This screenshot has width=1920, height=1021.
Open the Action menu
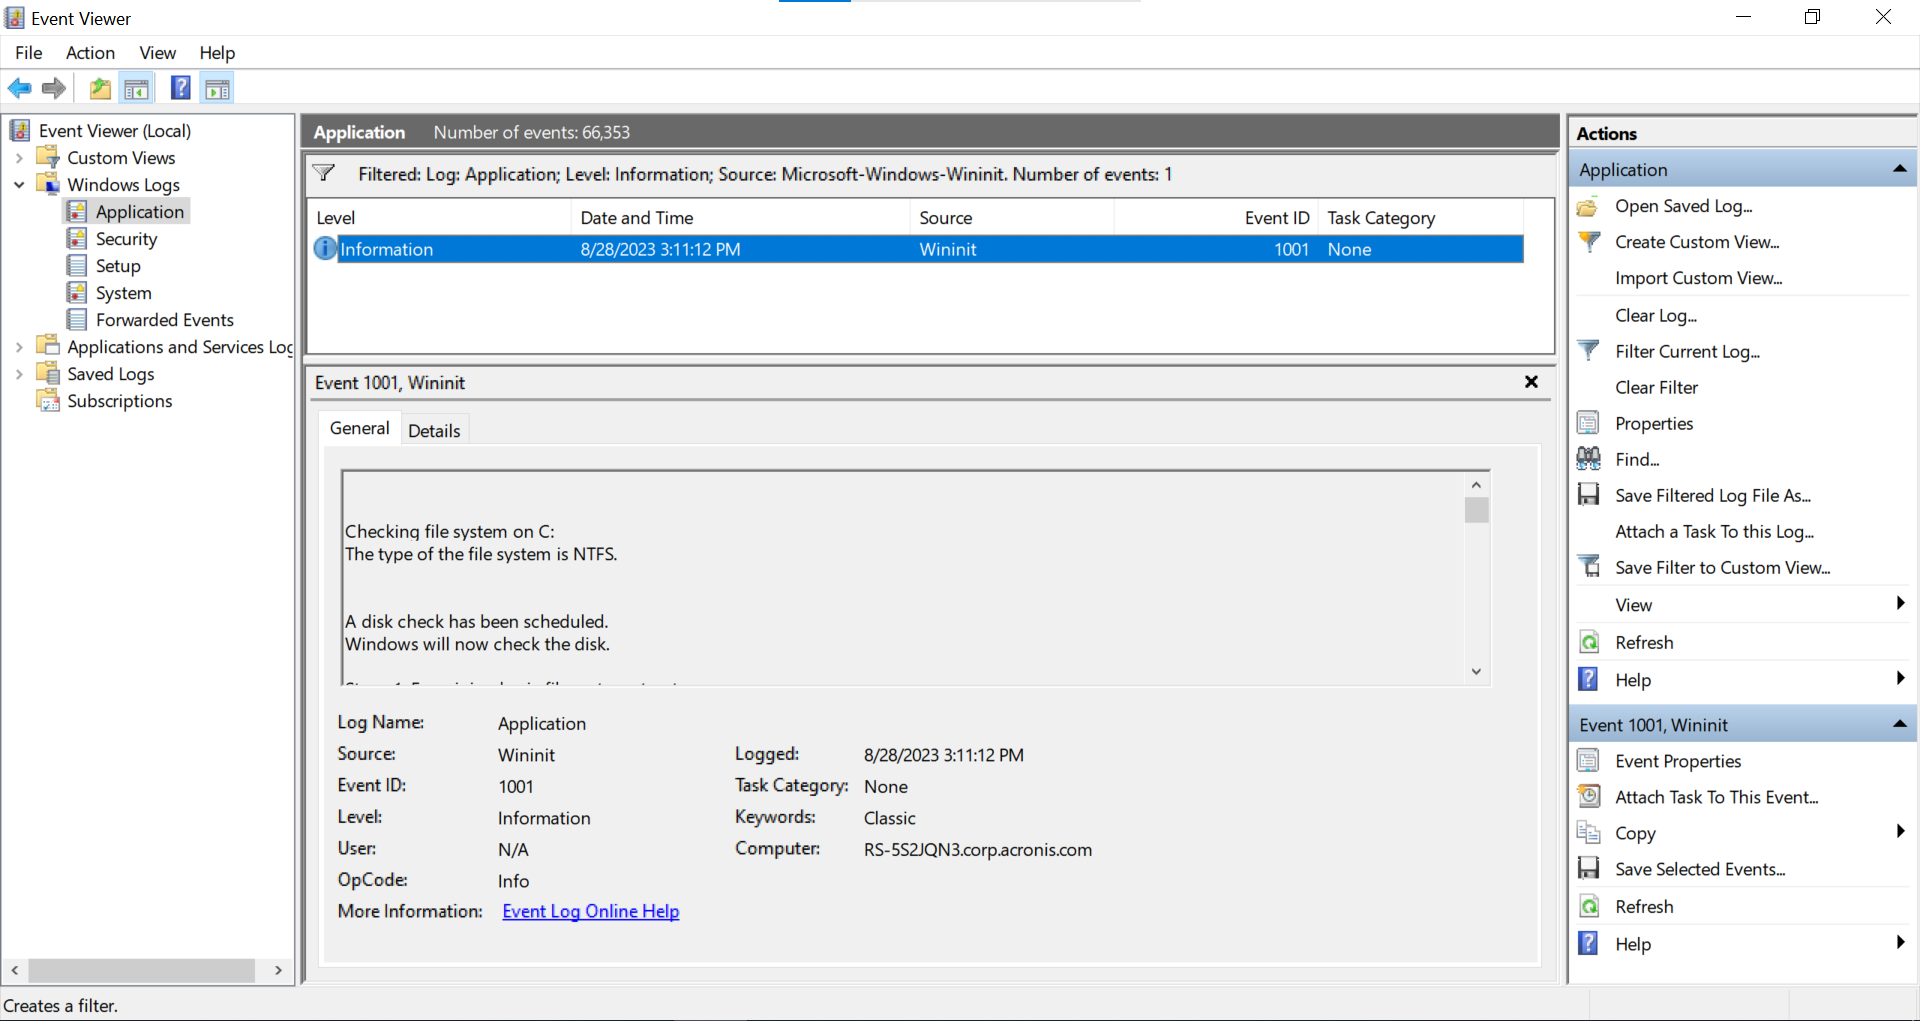(x=90, y=53)
